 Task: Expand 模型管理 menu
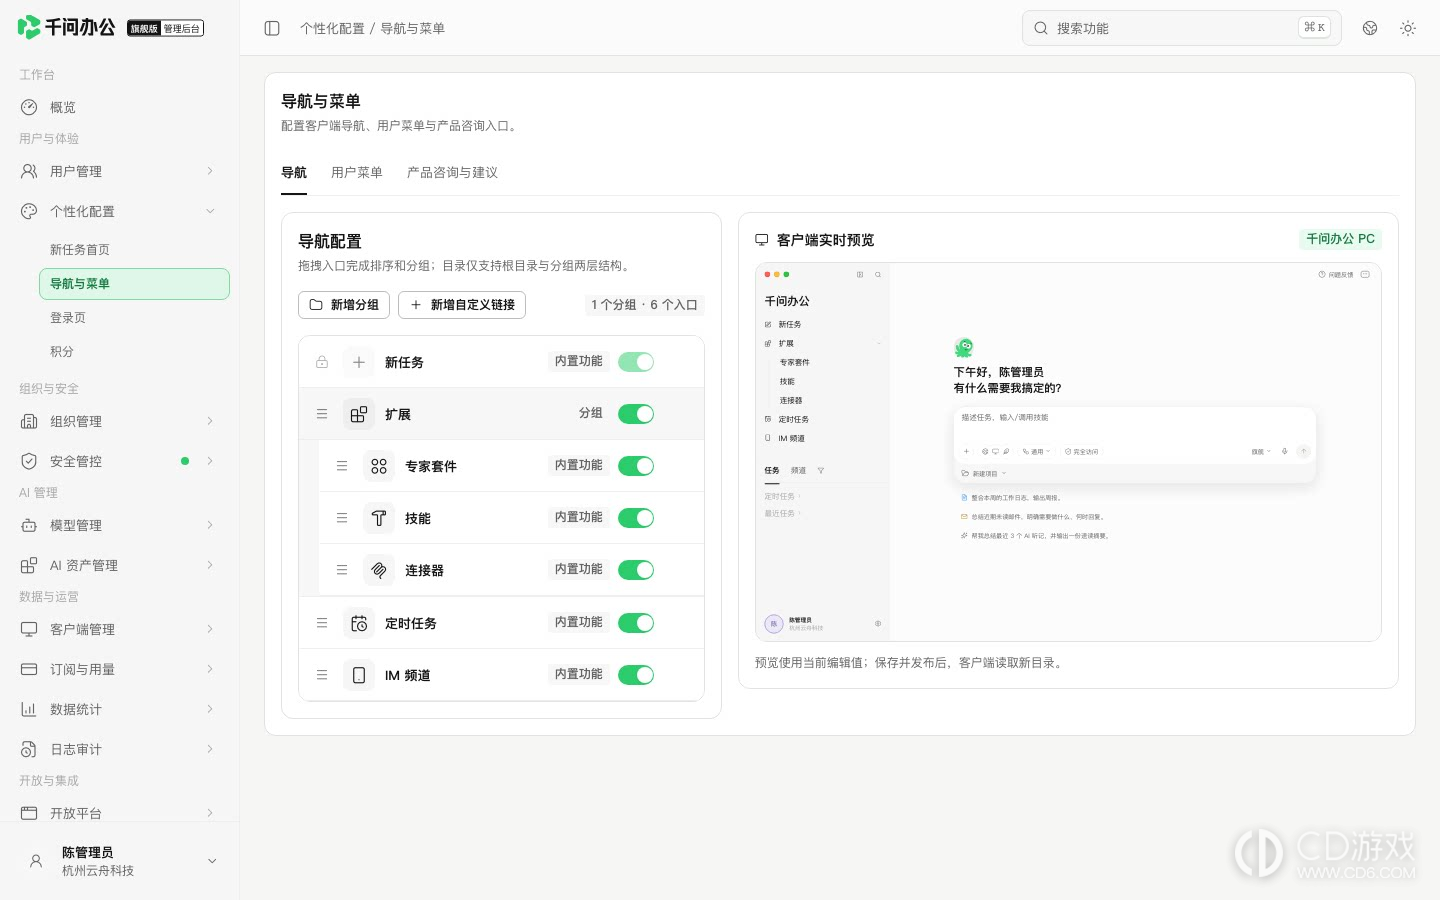(119, 525)
